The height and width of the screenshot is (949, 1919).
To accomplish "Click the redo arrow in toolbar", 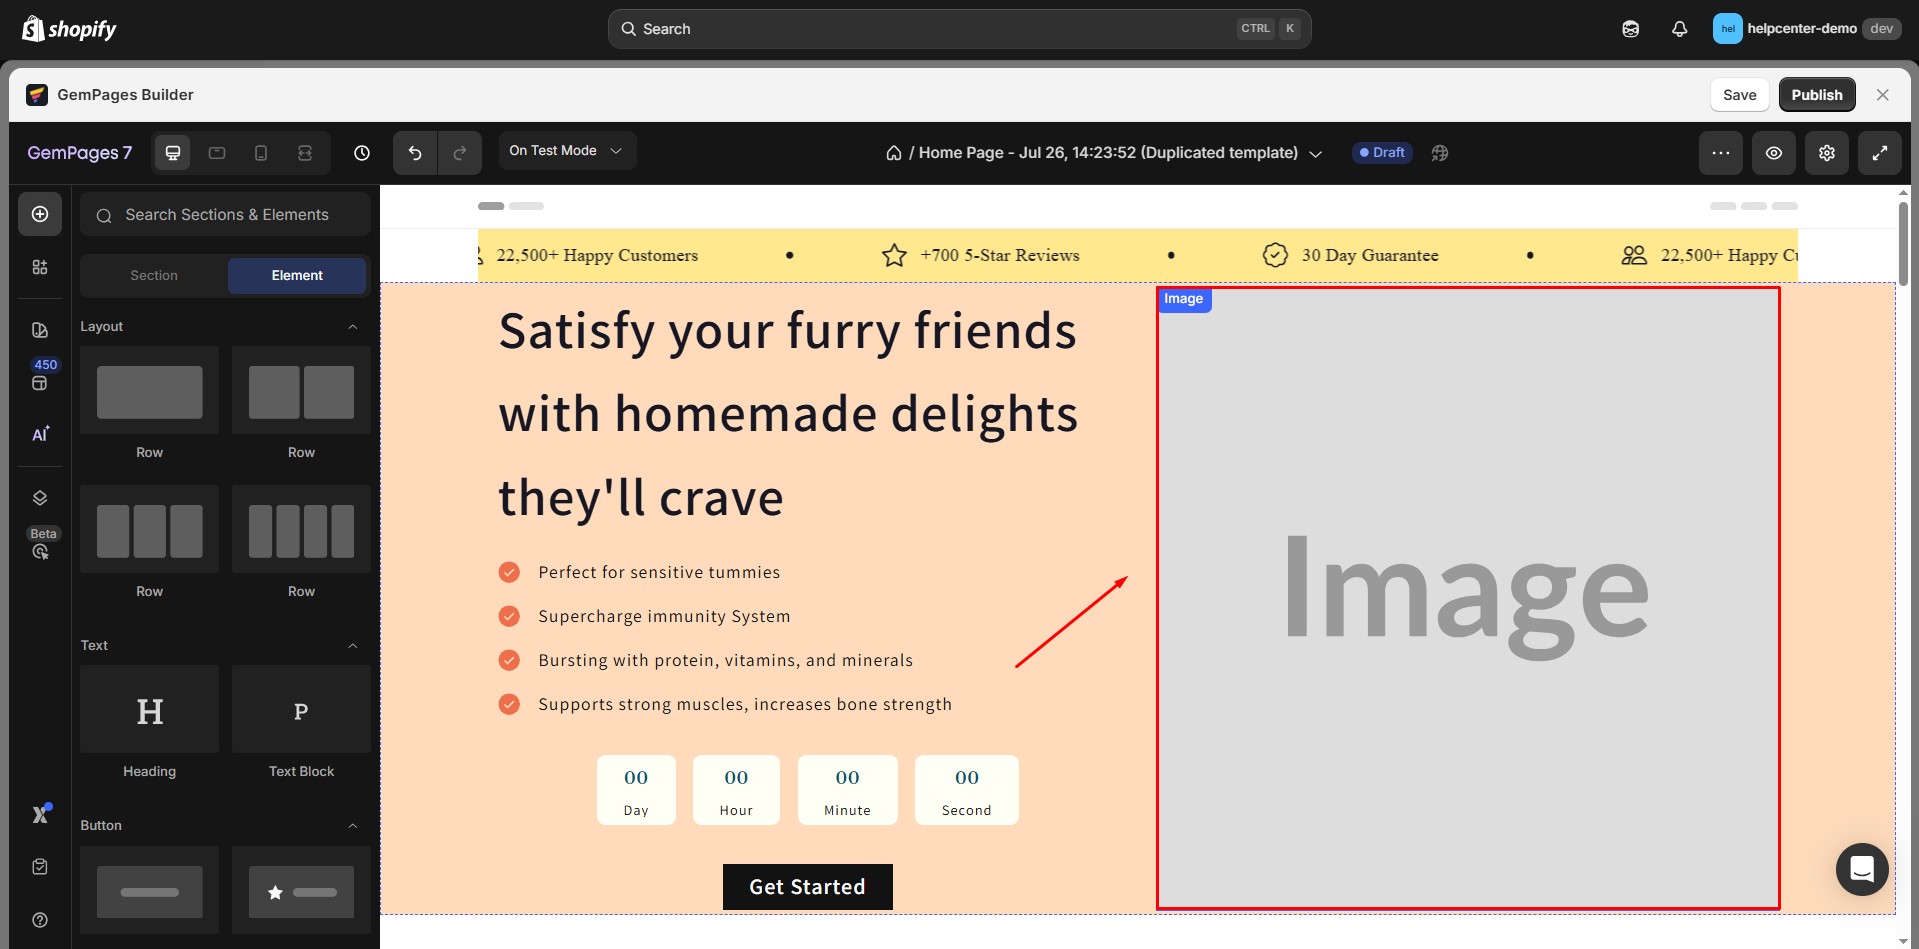I will [460, 153].
